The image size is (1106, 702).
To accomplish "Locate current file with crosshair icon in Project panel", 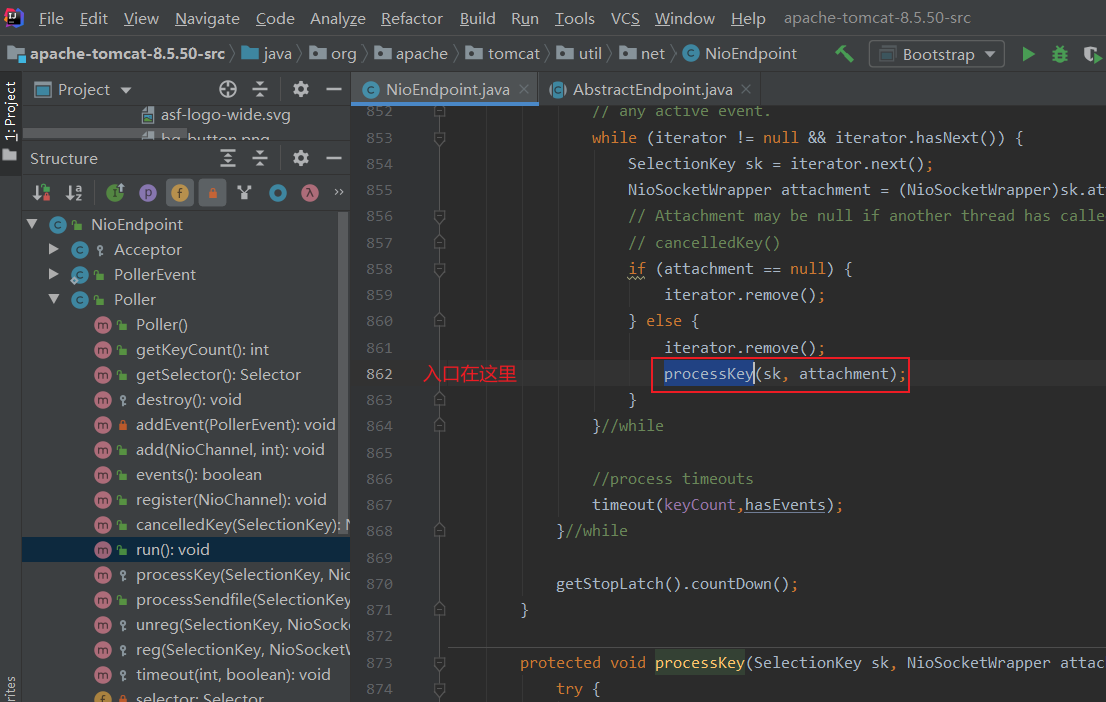I will point(228,89).
